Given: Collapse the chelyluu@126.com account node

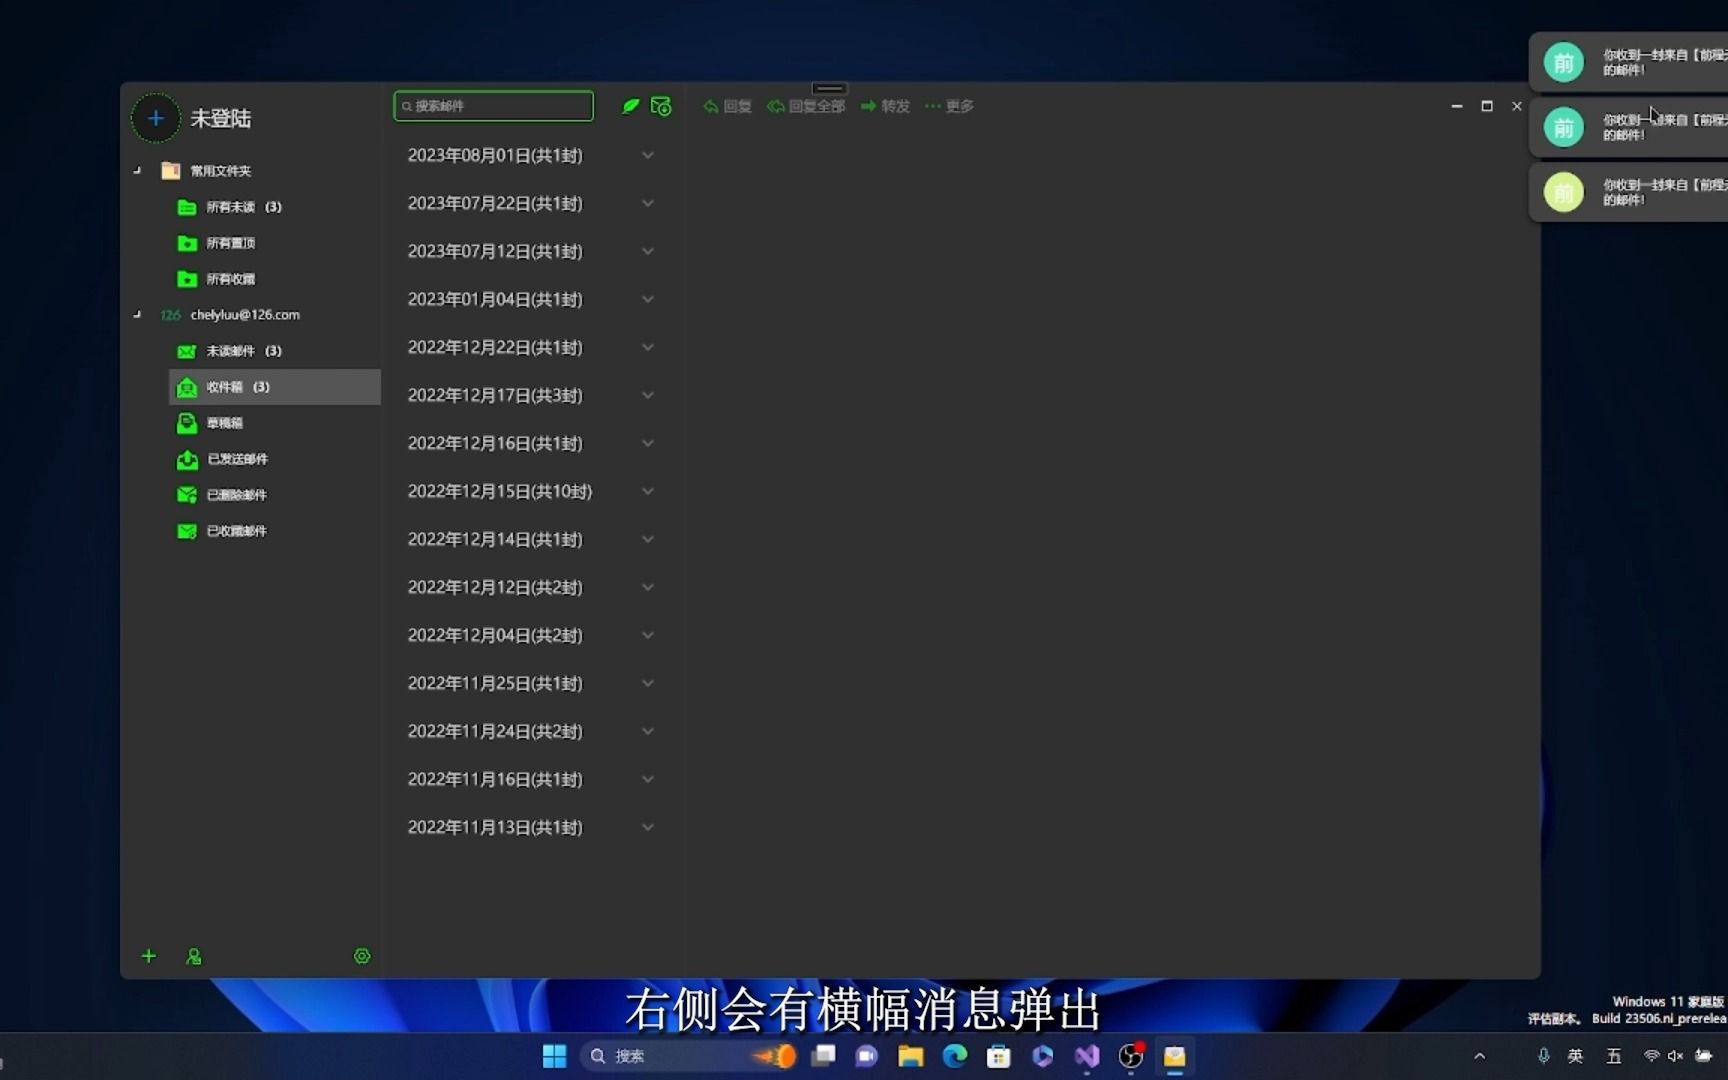Looking at the screenshot, I should [x=138, y=315].
